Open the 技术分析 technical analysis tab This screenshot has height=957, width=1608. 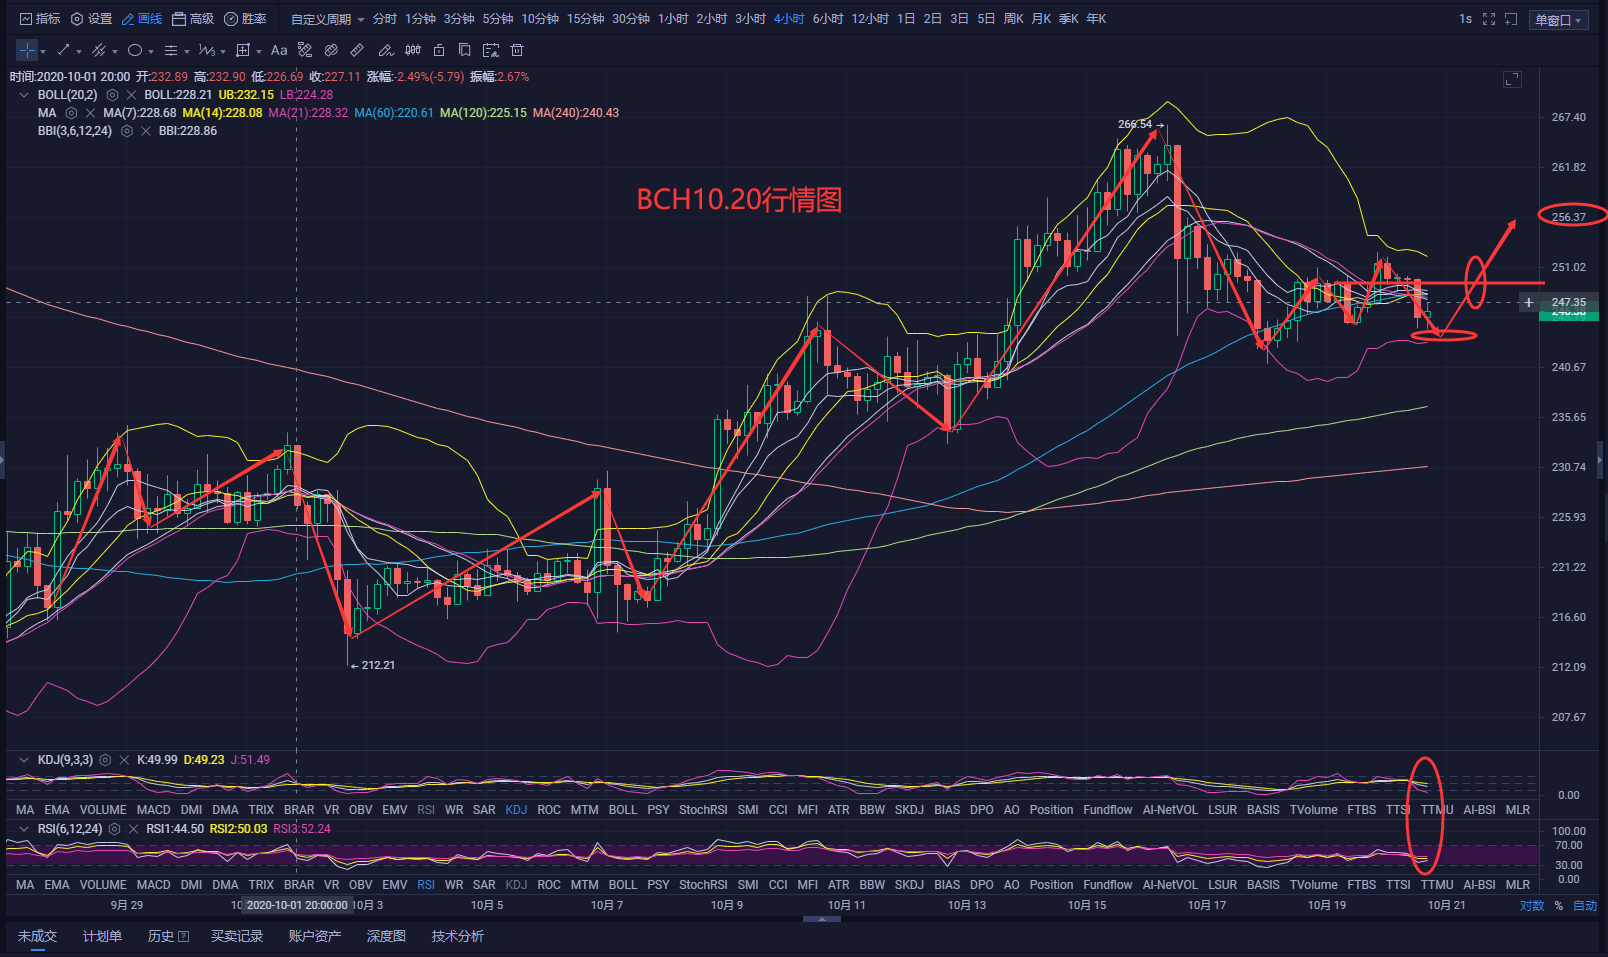[x=458, y=936]
